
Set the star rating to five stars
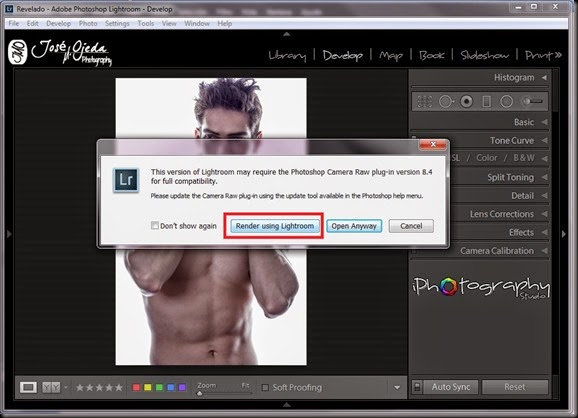(x=119, y=387)
